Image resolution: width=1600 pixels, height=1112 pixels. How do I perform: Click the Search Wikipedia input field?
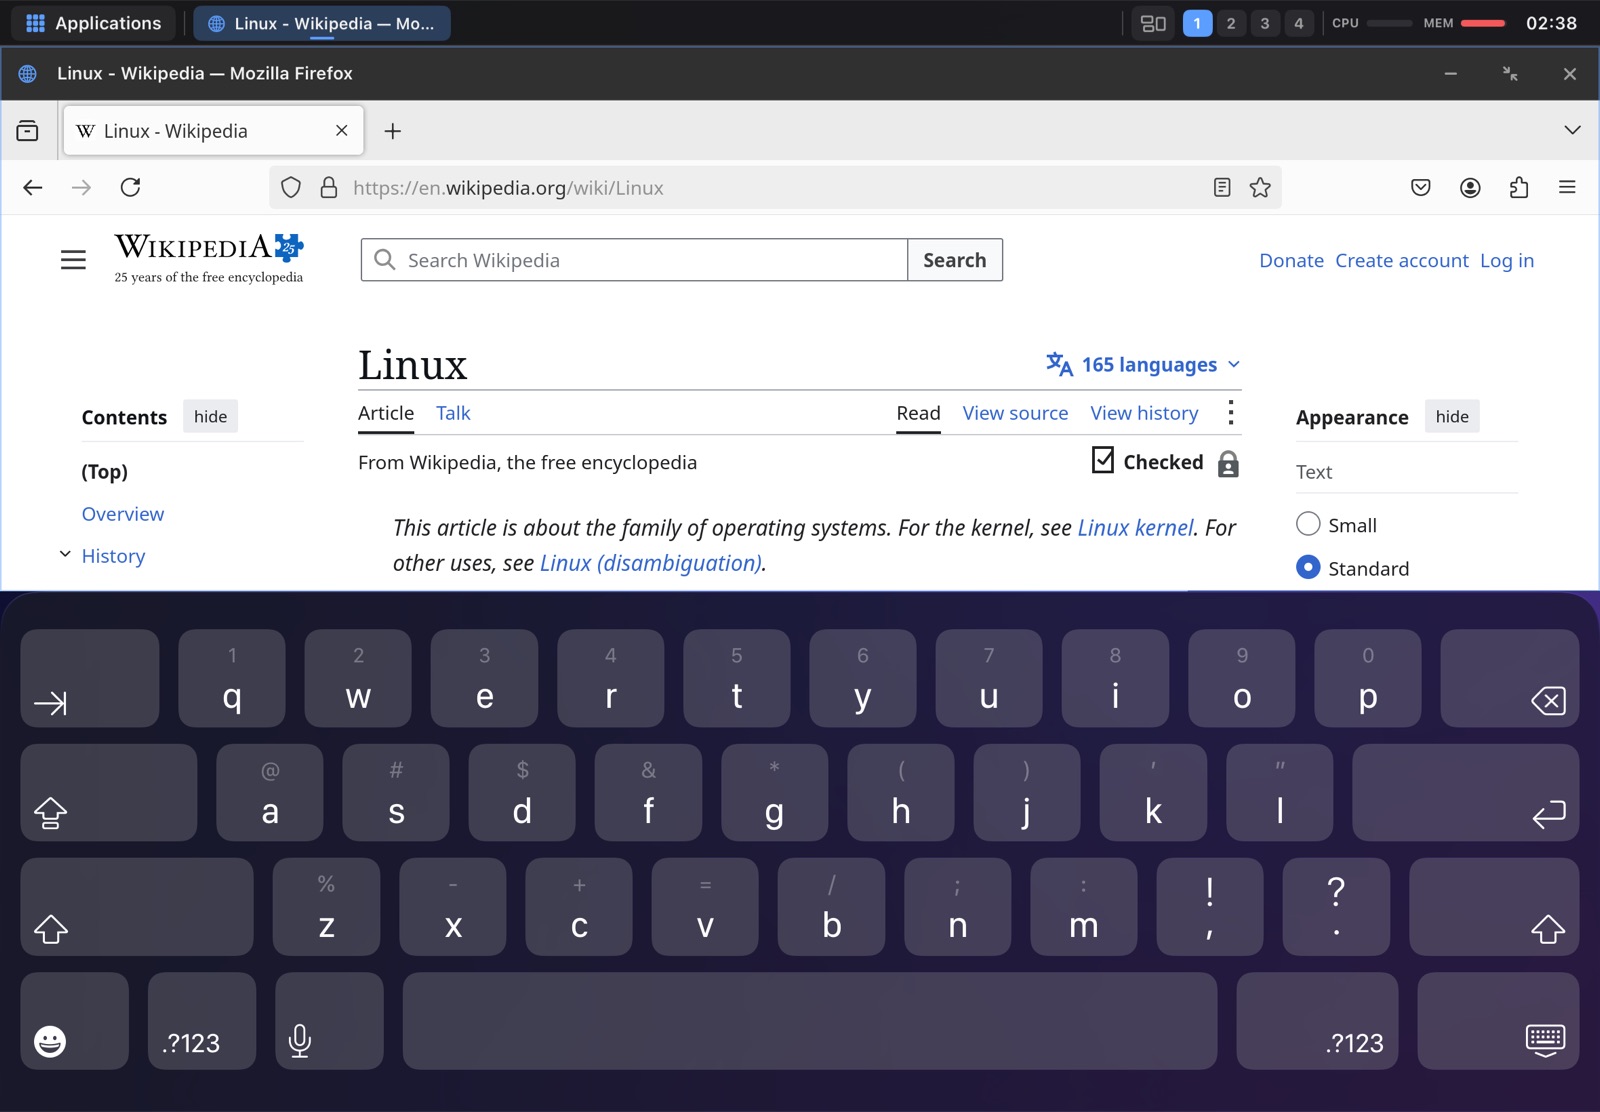[634, 260]
